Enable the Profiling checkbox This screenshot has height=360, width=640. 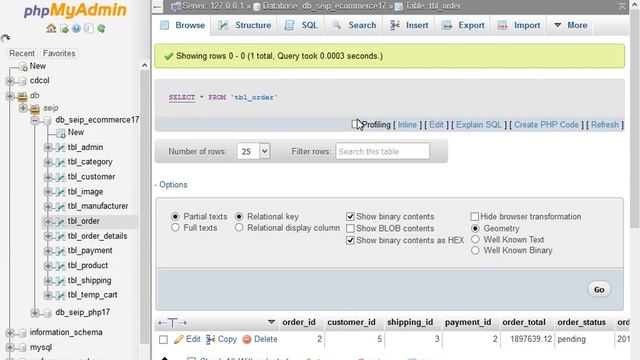[356, 124]
